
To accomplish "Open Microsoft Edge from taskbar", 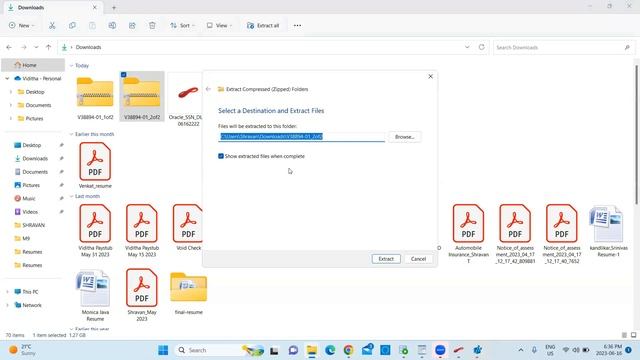I will pyautogui.click(x=330, y=350).
